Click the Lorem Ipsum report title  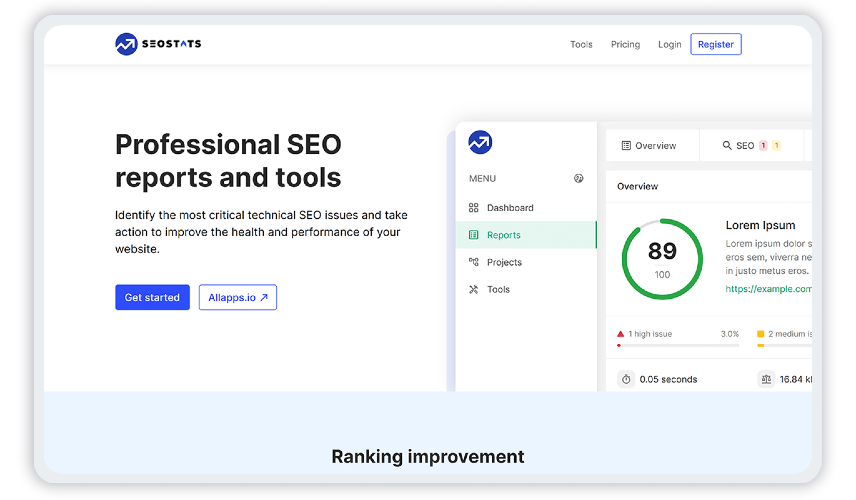[760, 225]
